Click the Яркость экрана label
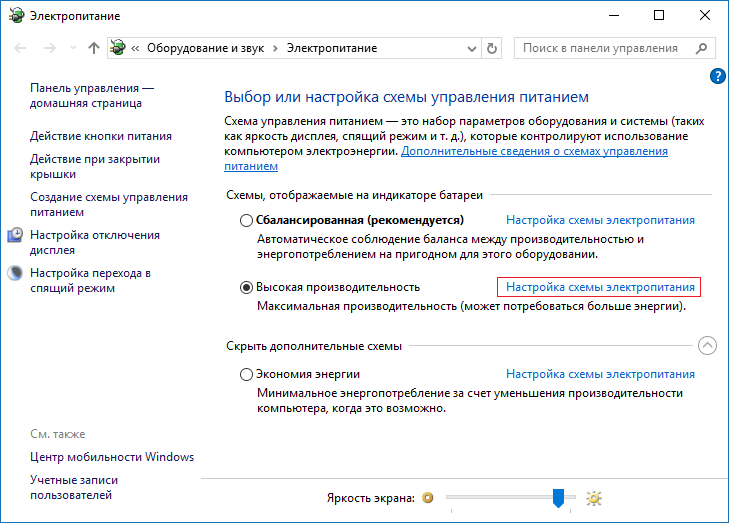Image resolution: width=729 pixels, height=523 pixels. [x=371, y=498]
